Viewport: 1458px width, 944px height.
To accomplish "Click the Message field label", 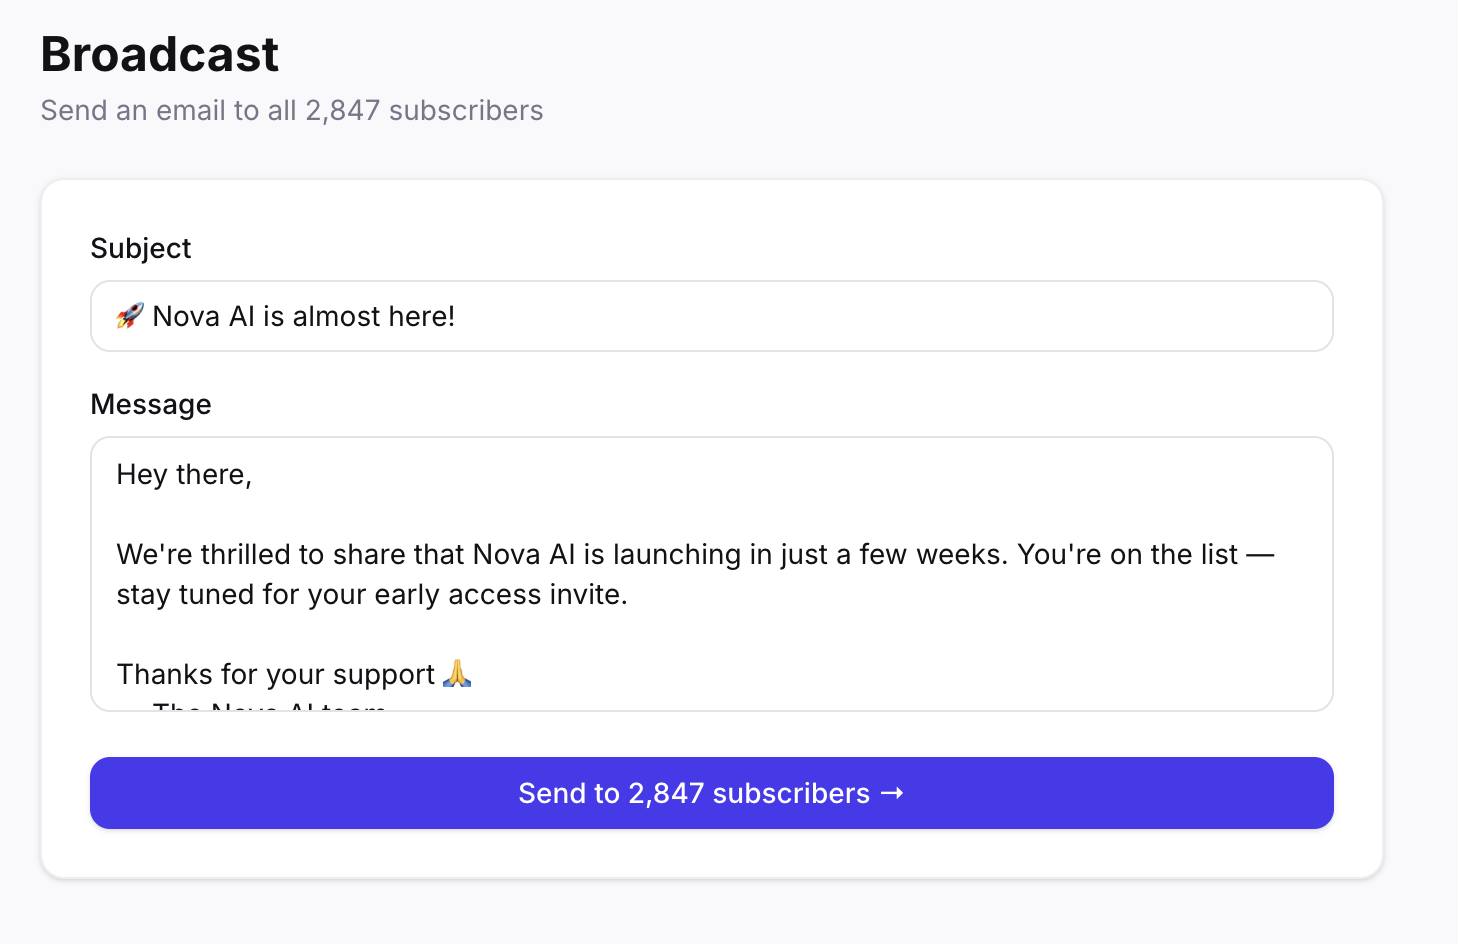I will coord(151,404).
